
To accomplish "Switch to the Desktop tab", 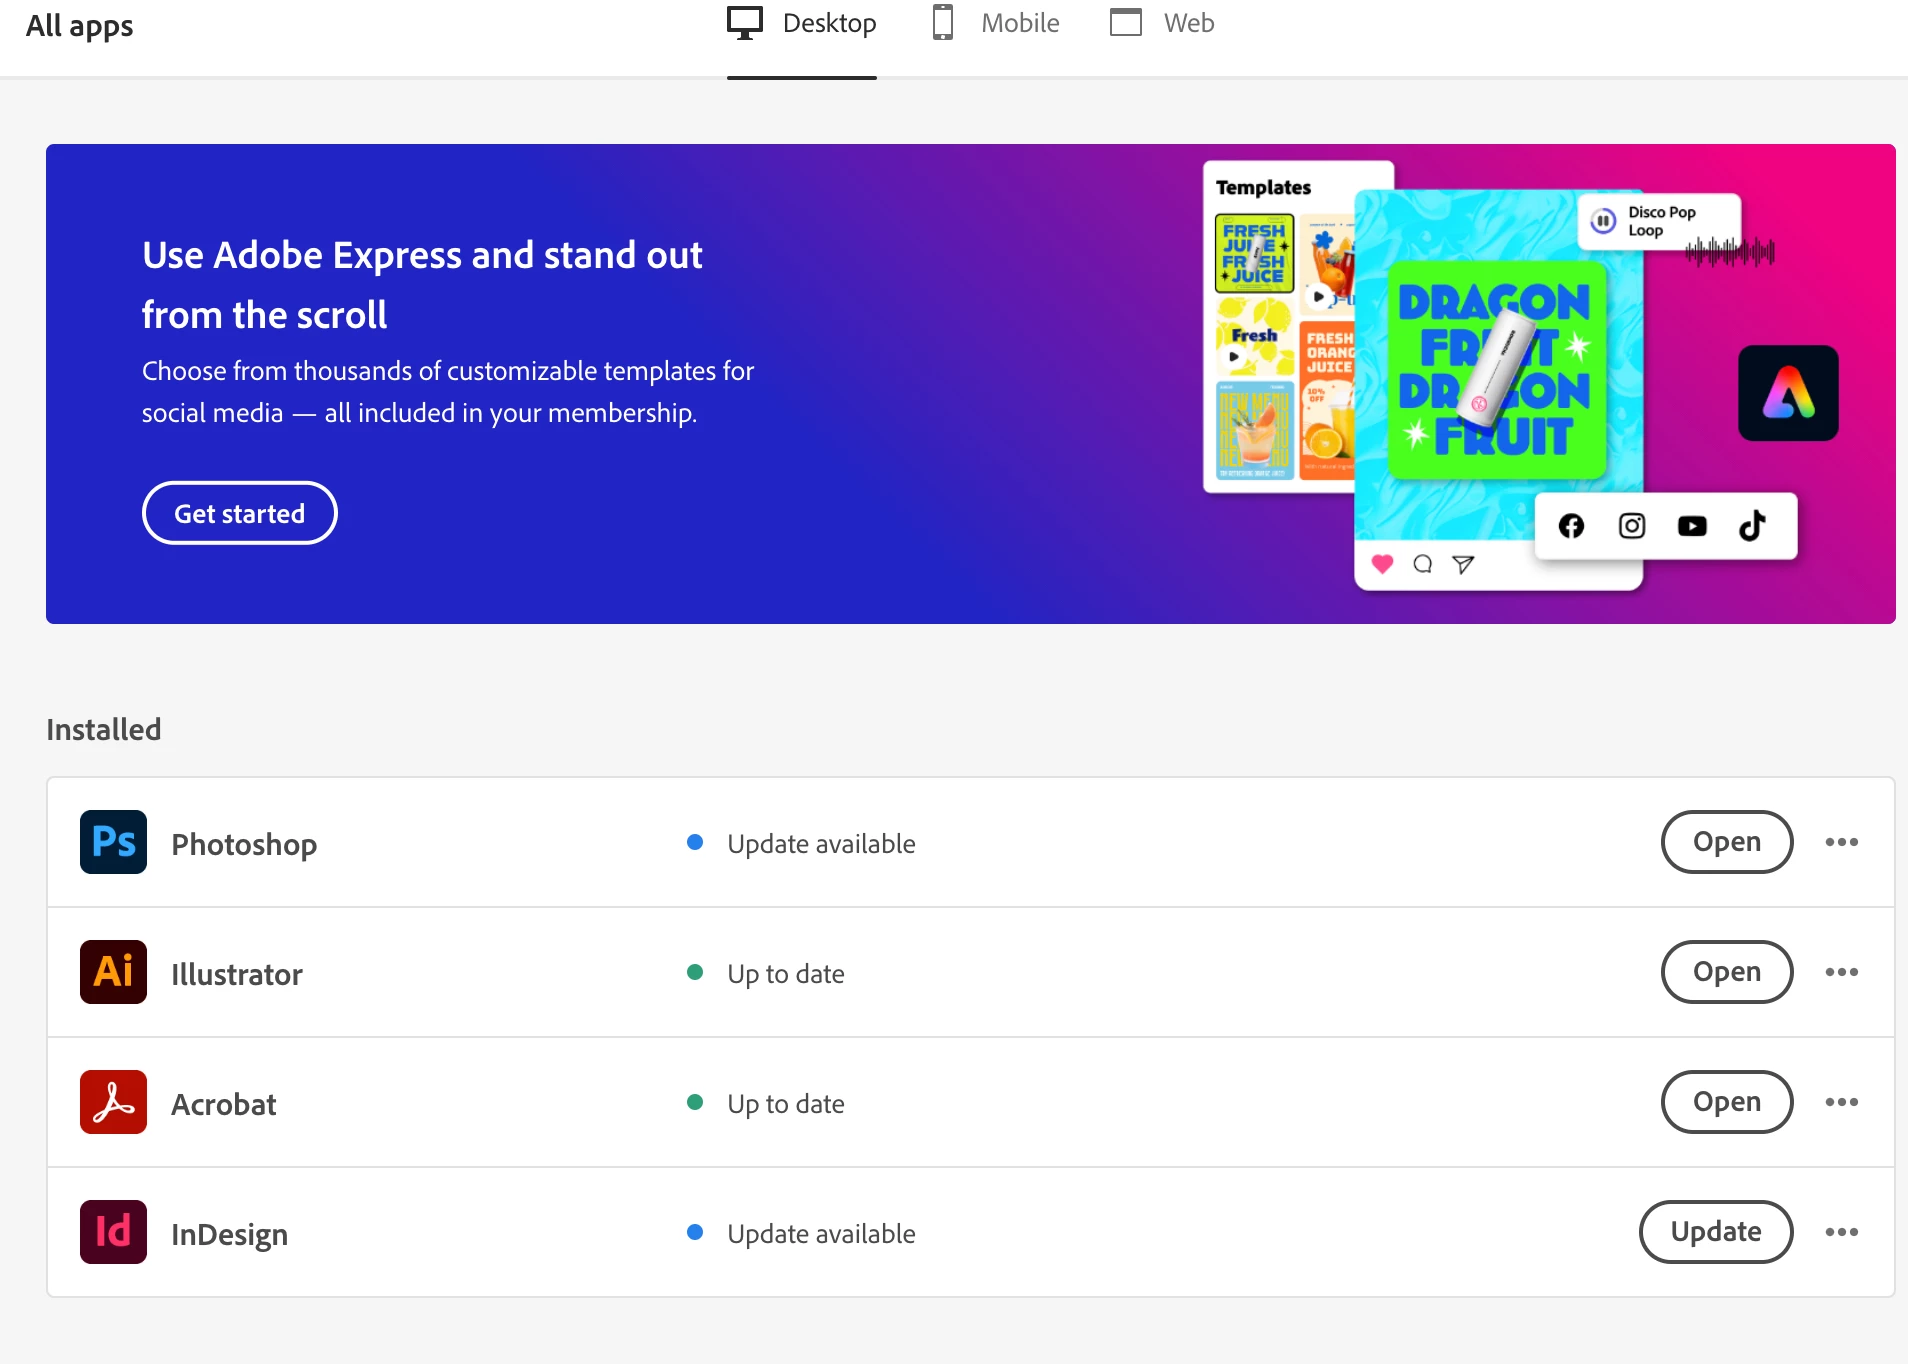I will pos(802,23).
